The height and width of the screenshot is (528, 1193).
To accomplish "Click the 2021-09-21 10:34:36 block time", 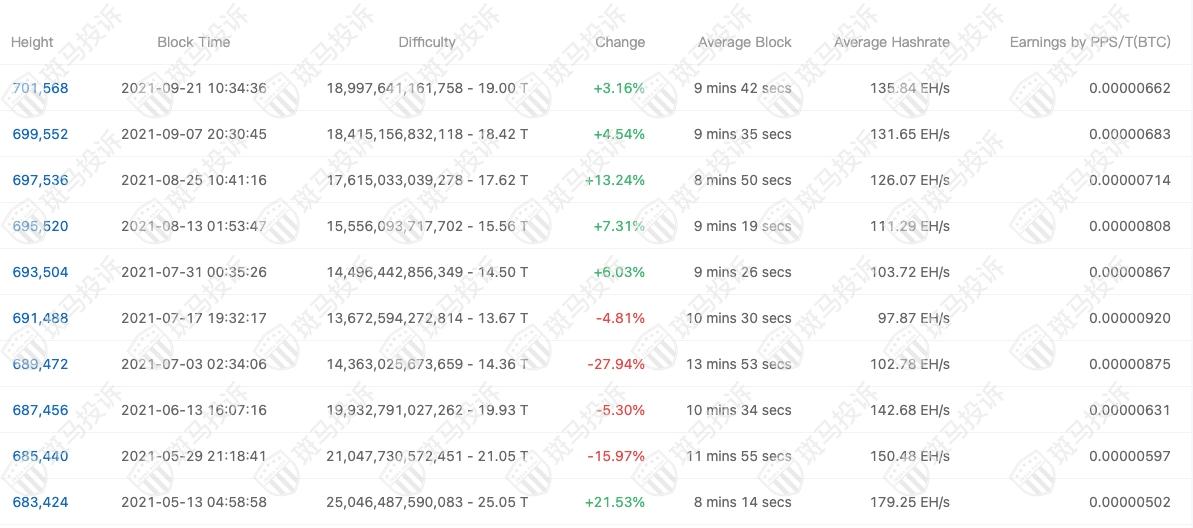I will (193, 88).
